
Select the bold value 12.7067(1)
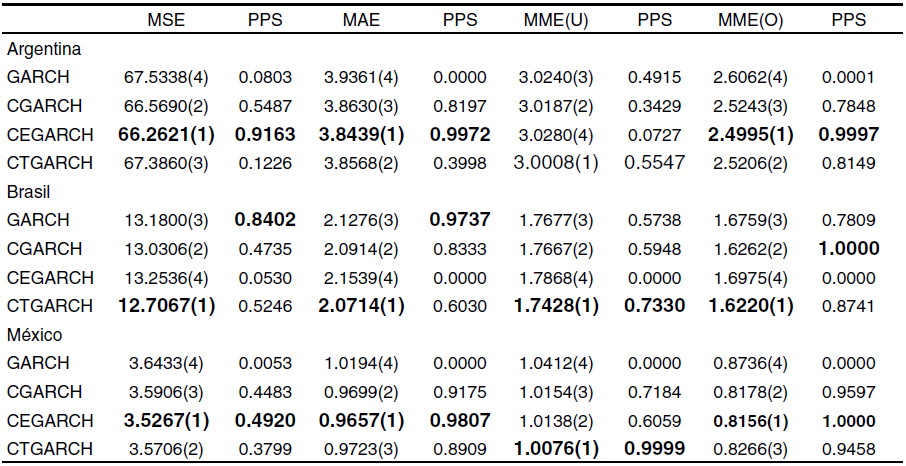coord(166,306)
